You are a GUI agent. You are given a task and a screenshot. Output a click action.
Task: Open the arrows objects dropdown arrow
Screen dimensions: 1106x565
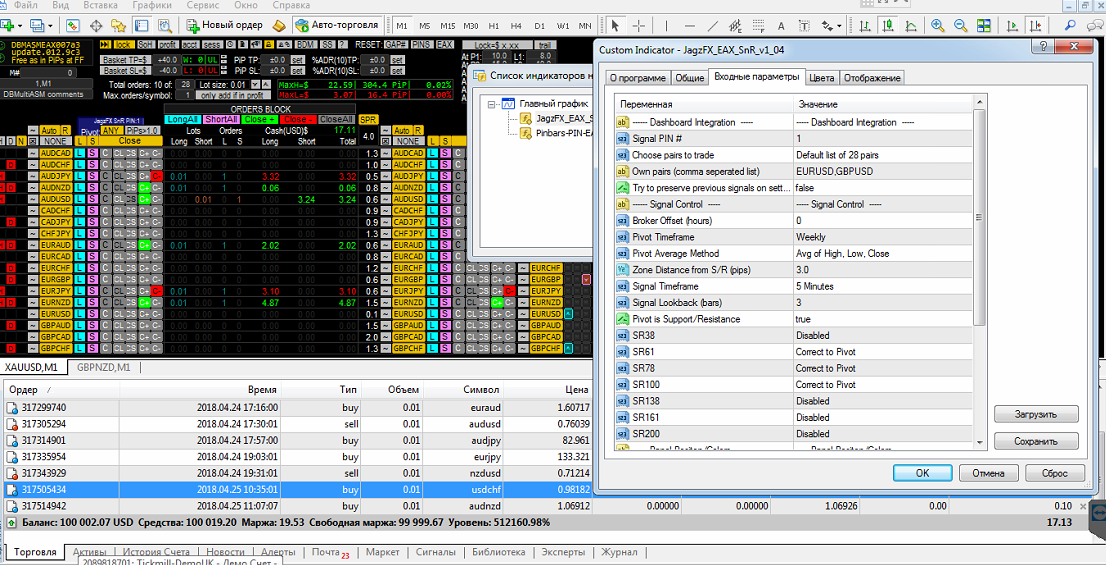pyautogui.click(x=839, y=26)
